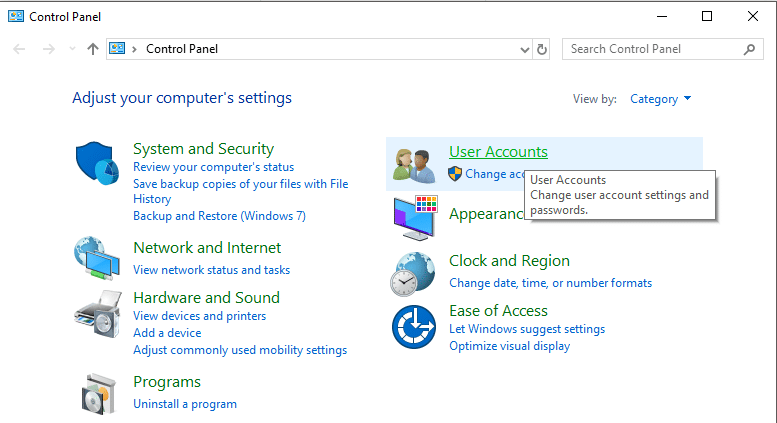Click the UAC shield icon beside Change account
Screen dimensions: 777x423
coord(455,174)
